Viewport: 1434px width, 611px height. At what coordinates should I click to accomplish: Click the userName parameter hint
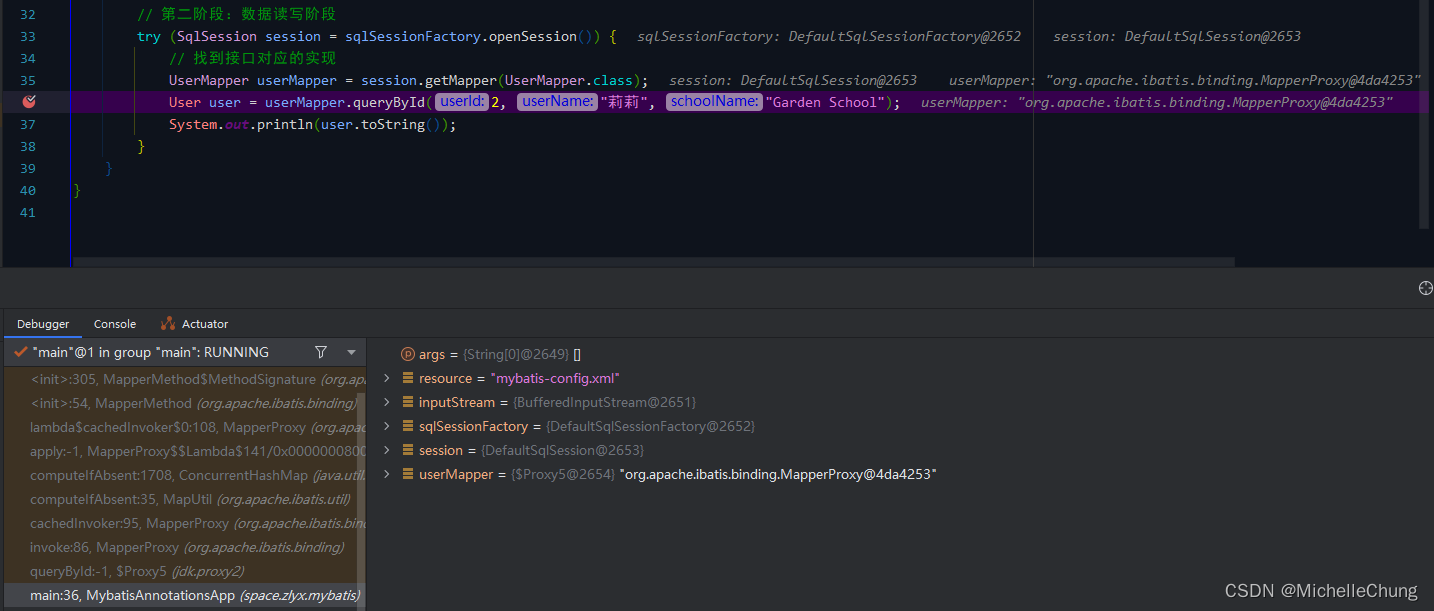point(558,101)
